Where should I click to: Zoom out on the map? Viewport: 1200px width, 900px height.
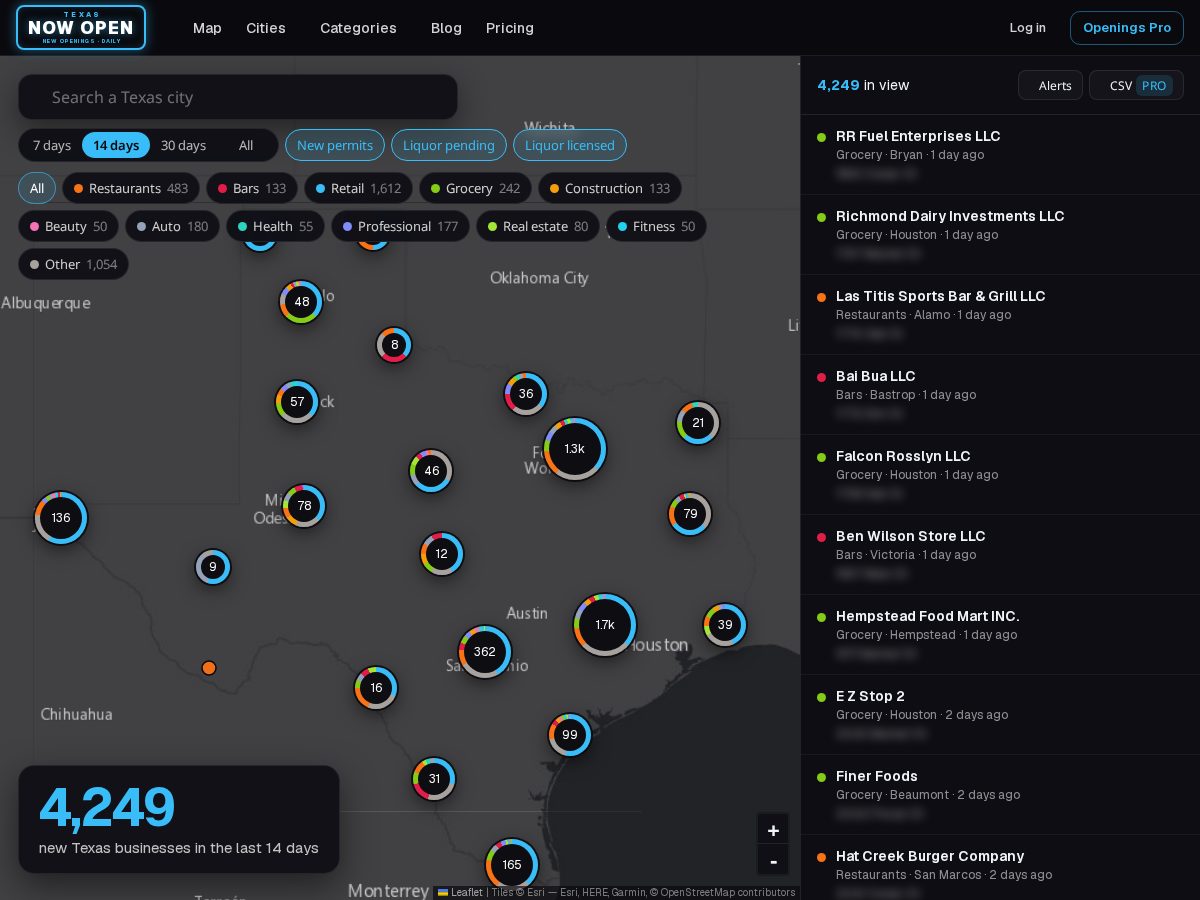(x=773, y=860)
